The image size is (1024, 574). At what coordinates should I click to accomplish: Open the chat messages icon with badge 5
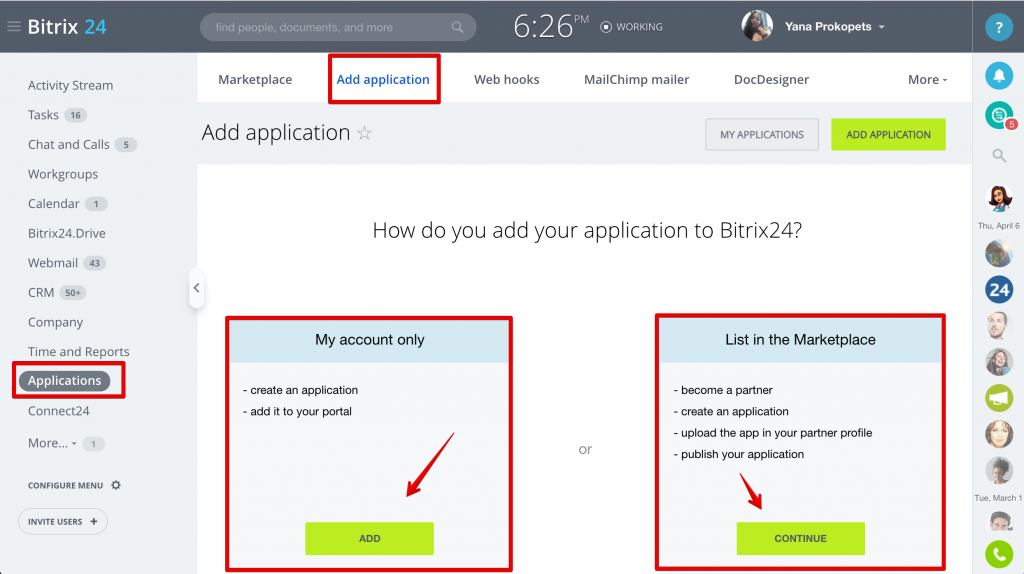click(x=999, y=116)
